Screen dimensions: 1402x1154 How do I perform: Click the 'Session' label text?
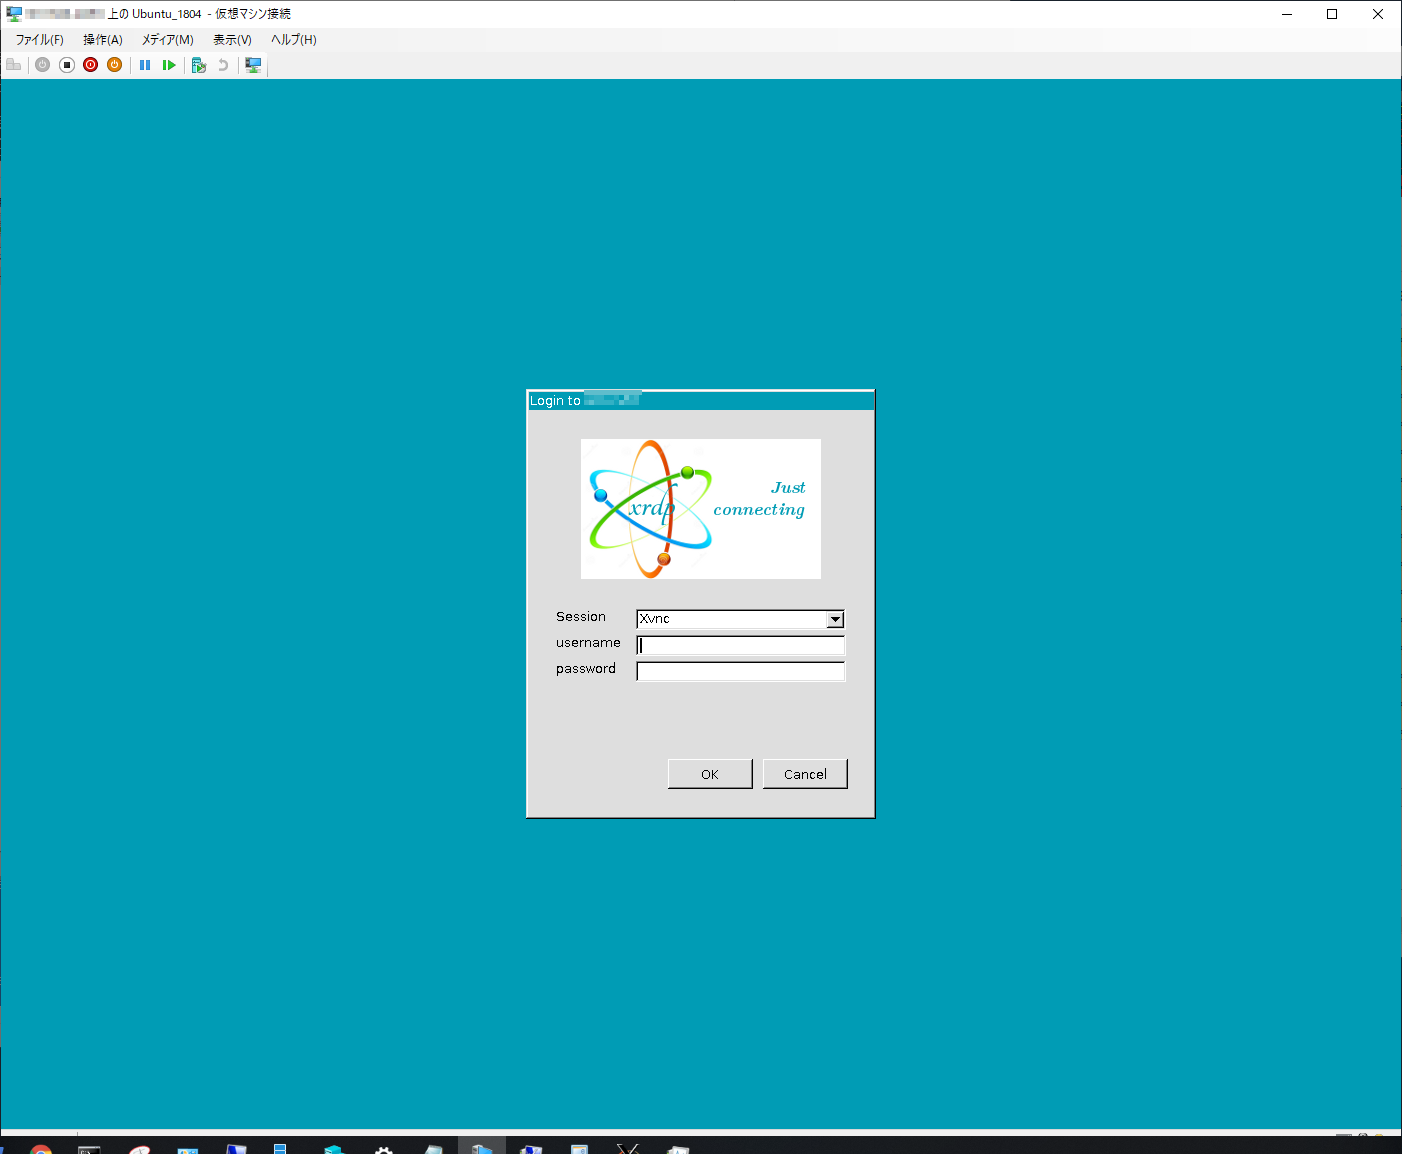[581, 617]
